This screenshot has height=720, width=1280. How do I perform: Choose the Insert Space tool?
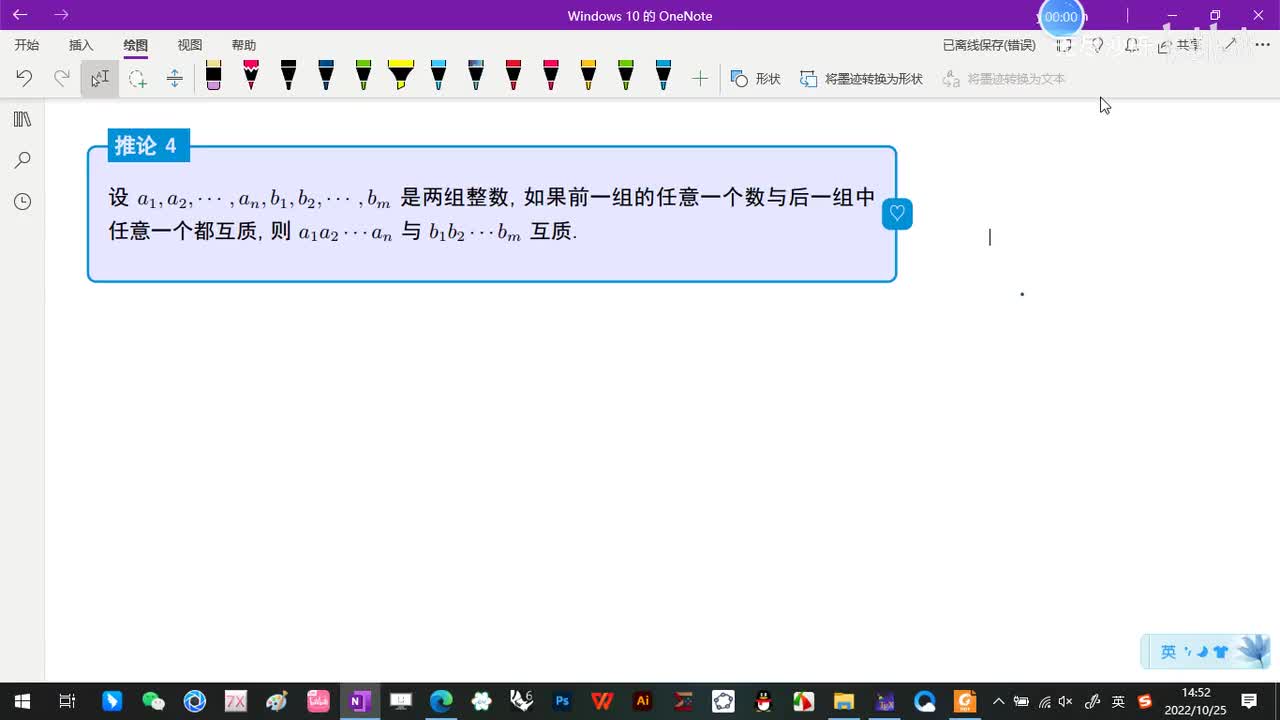pos(174,78)
